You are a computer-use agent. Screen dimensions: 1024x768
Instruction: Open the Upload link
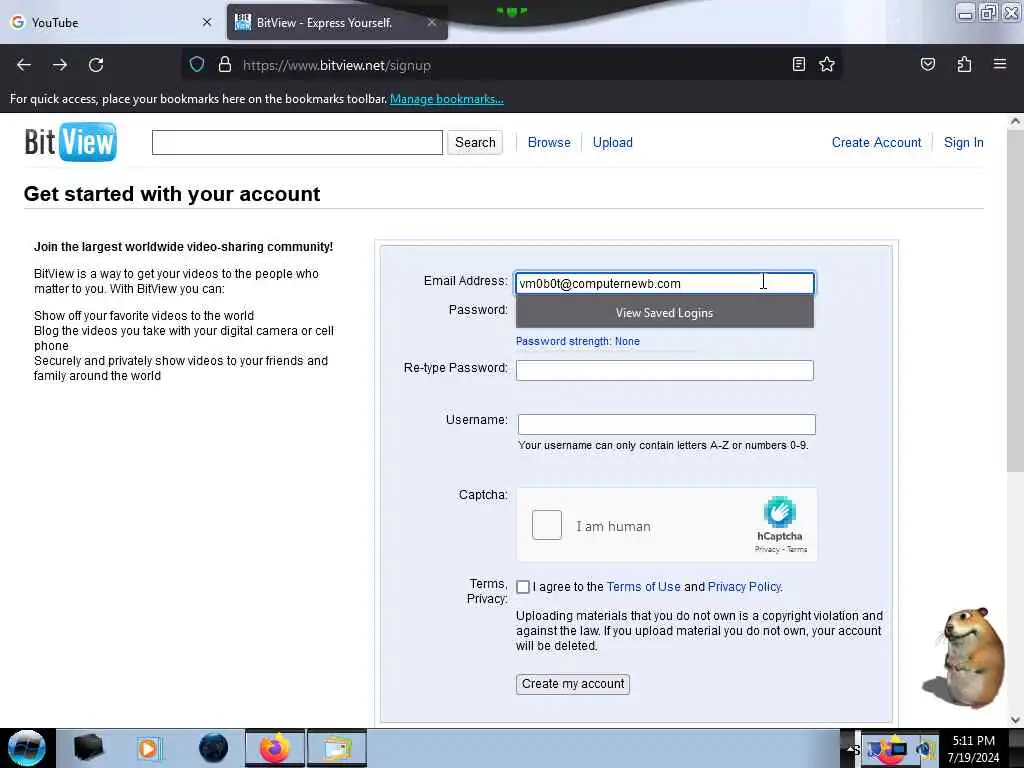coord(613,142)
